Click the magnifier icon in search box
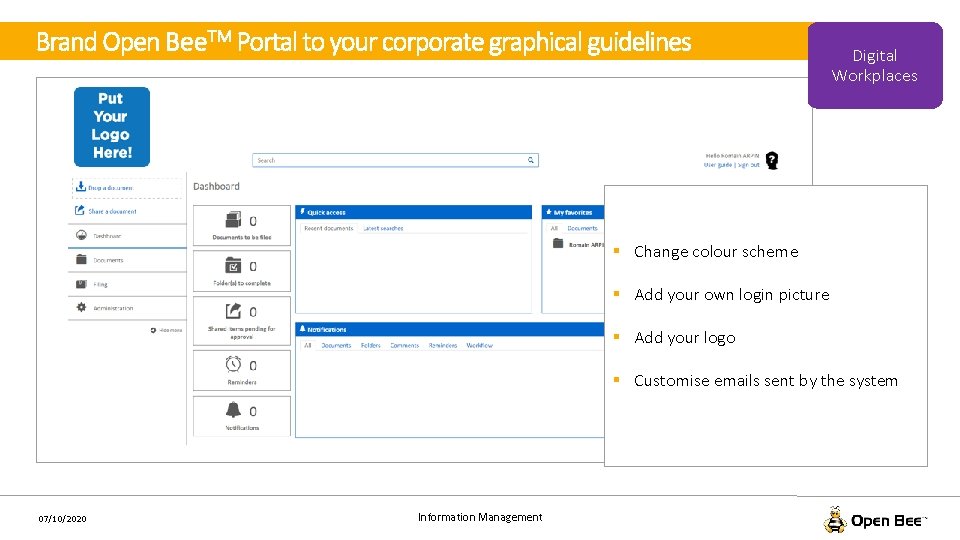The image size is (960, 540). pyautogui.click(x=531, y=160)
